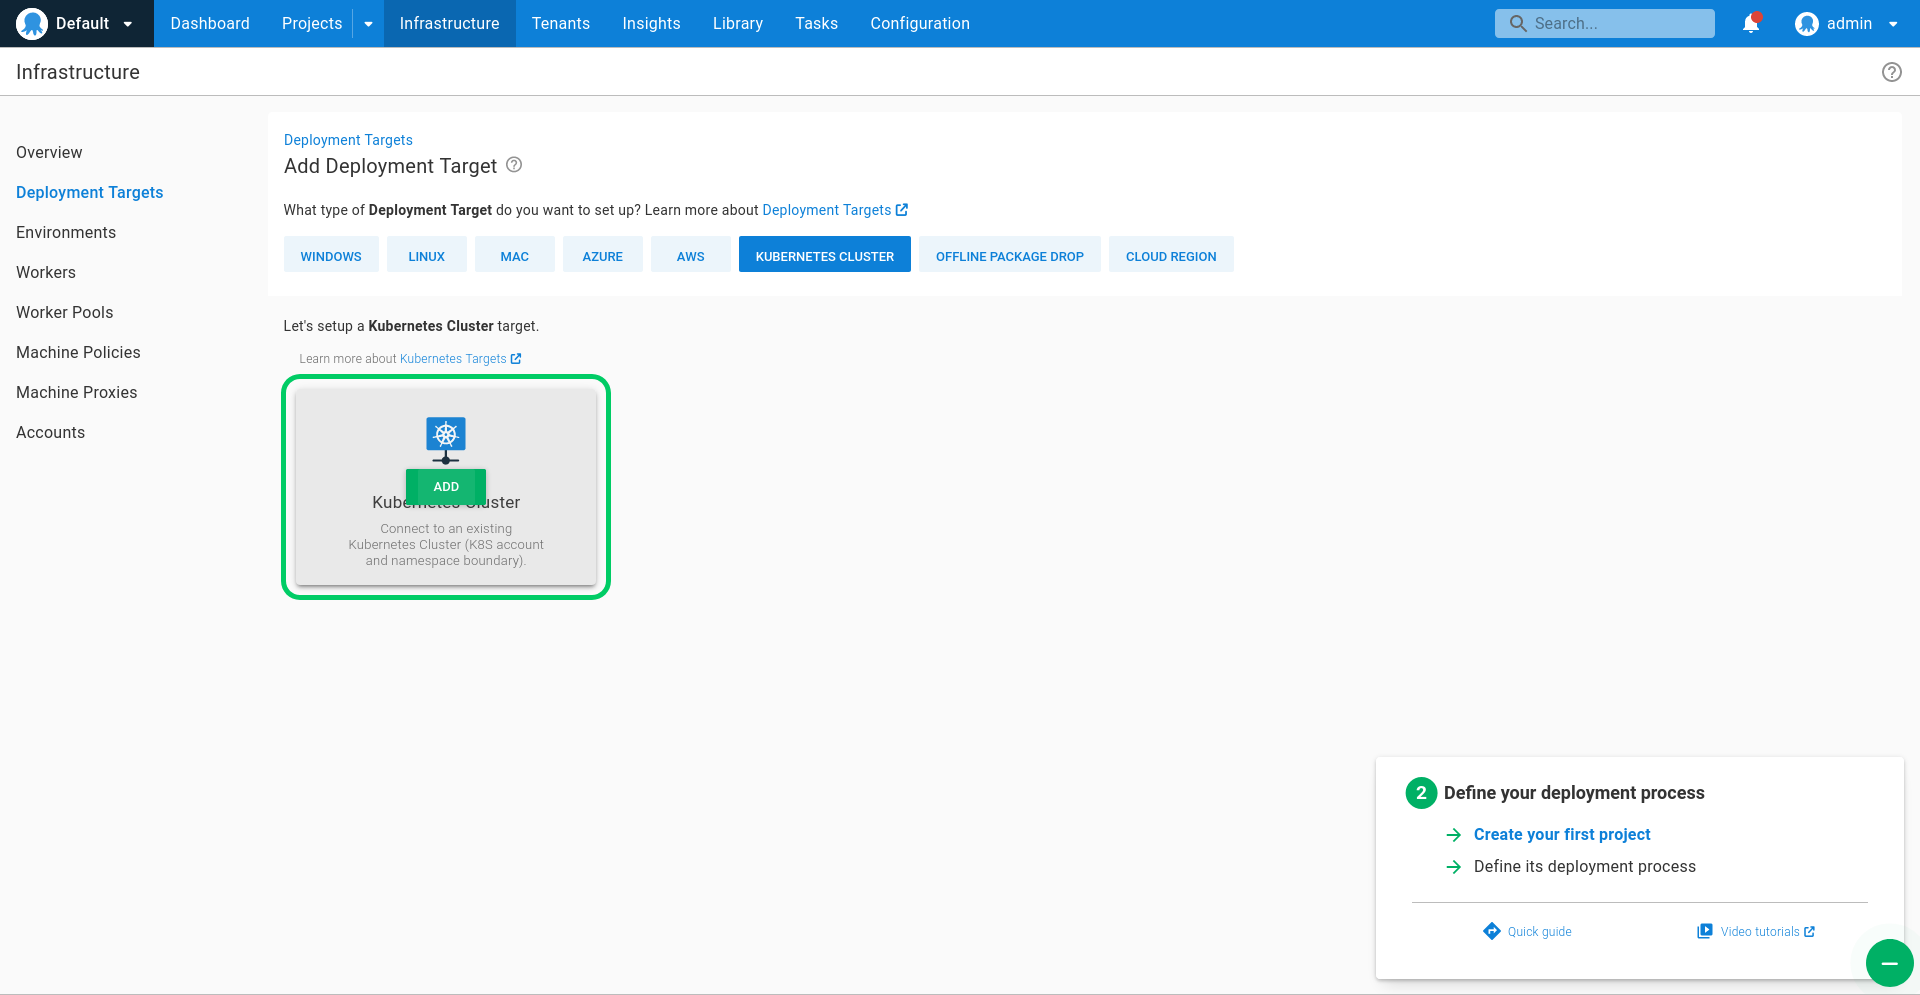Select the LINUX target type
This screenshot has height=995, width=1920.
tap(427, 254)
